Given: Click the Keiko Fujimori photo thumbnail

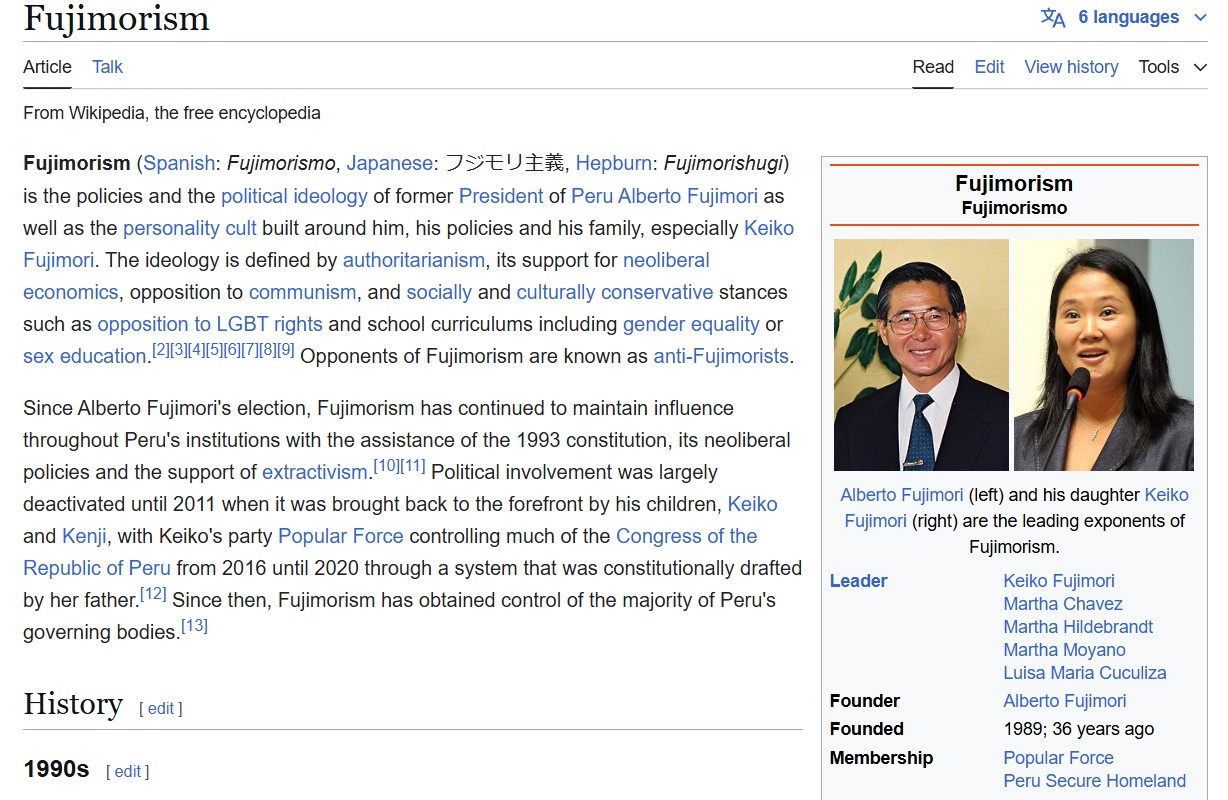Looking at the screenshot, I should pos(1104,355).
